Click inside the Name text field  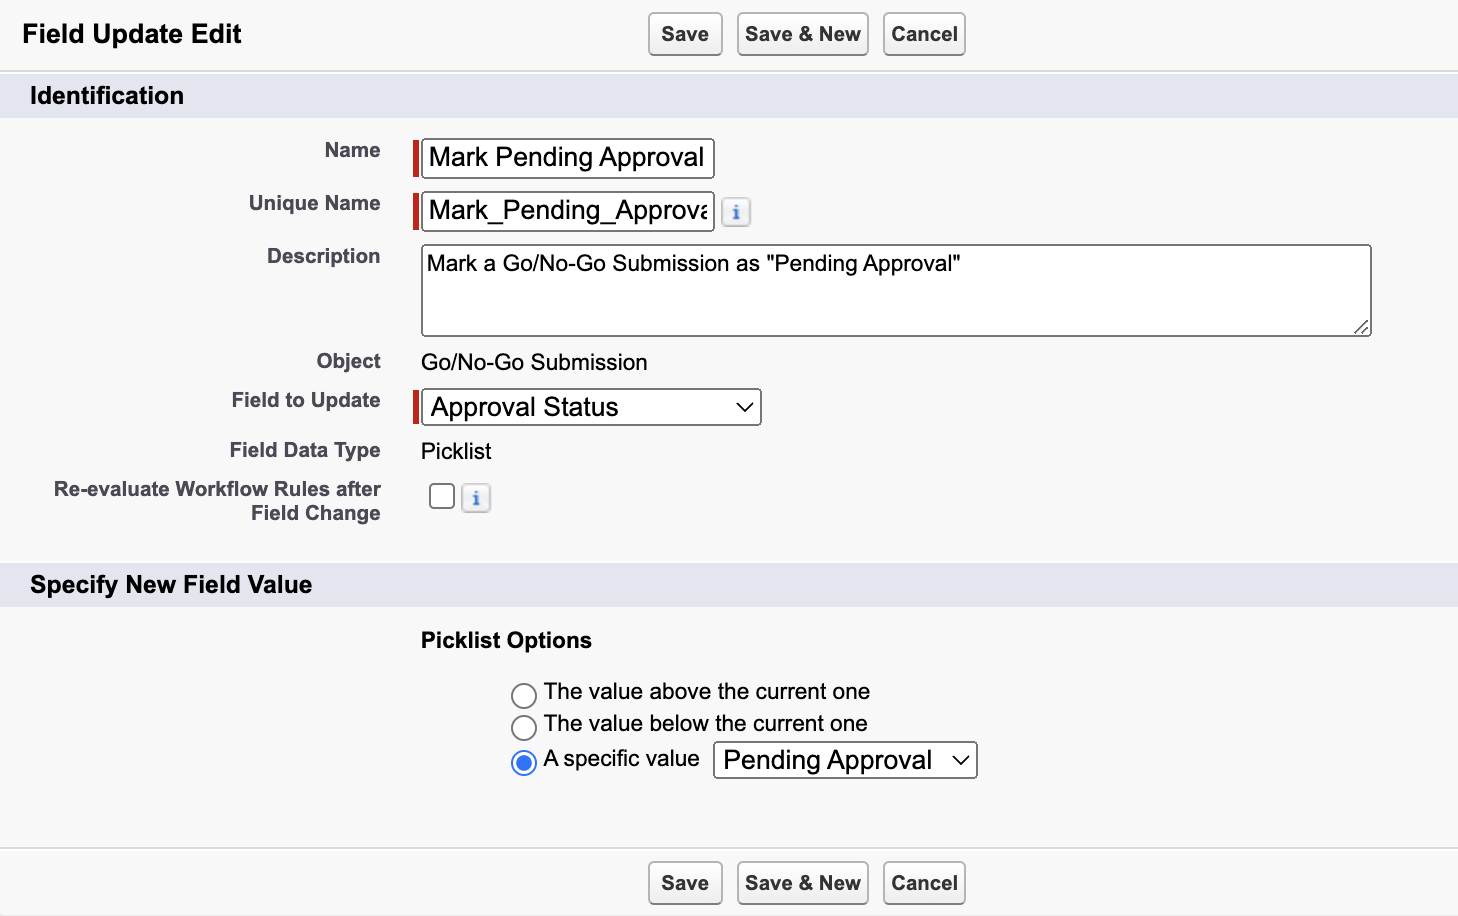[x=566, y=157]
